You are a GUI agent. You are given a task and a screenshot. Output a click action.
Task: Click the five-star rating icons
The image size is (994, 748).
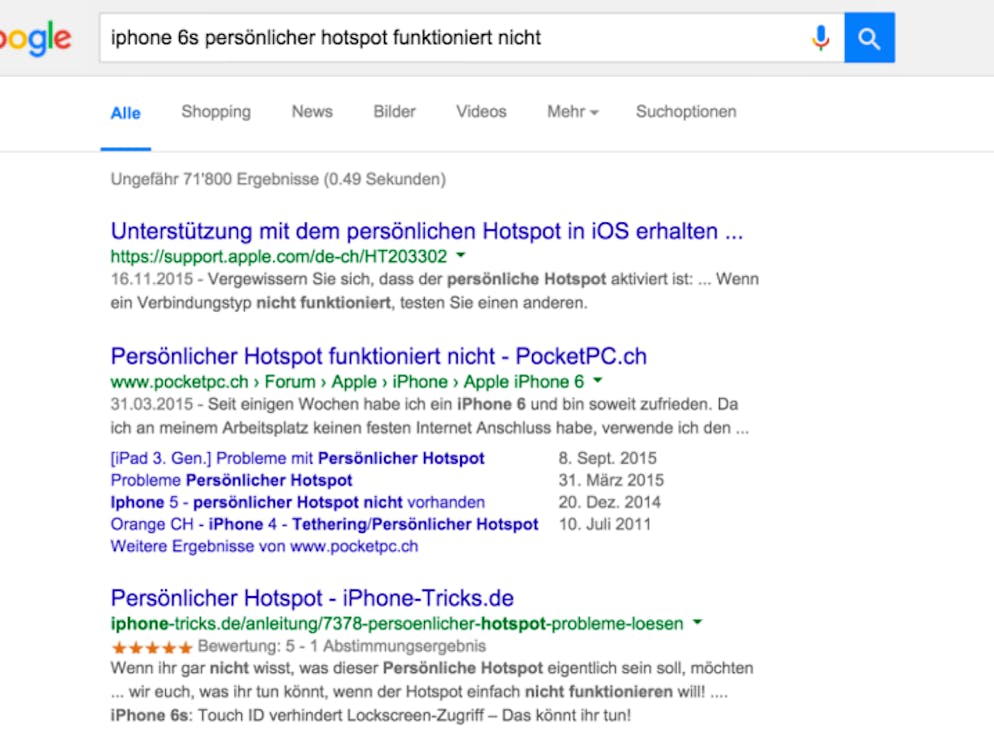pos(152,647)
